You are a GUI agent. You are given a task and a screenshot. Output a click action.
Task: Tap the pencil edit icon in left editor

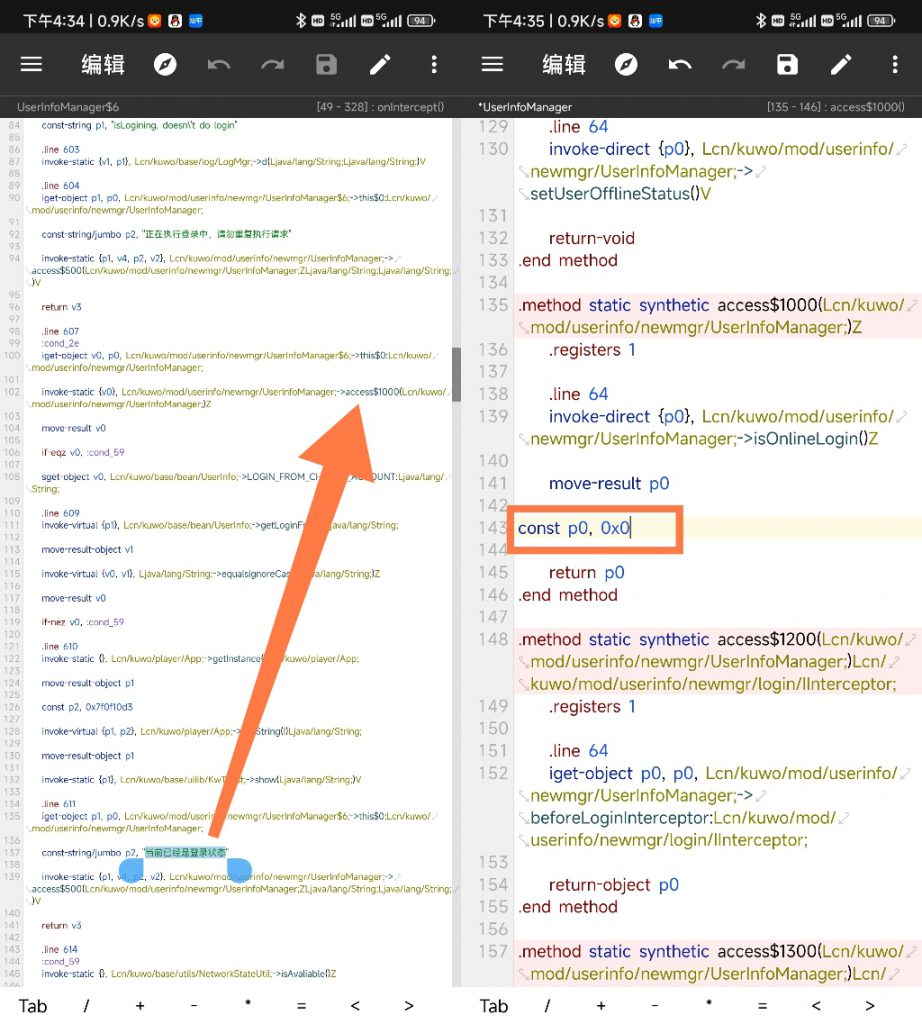pos(380,65)
